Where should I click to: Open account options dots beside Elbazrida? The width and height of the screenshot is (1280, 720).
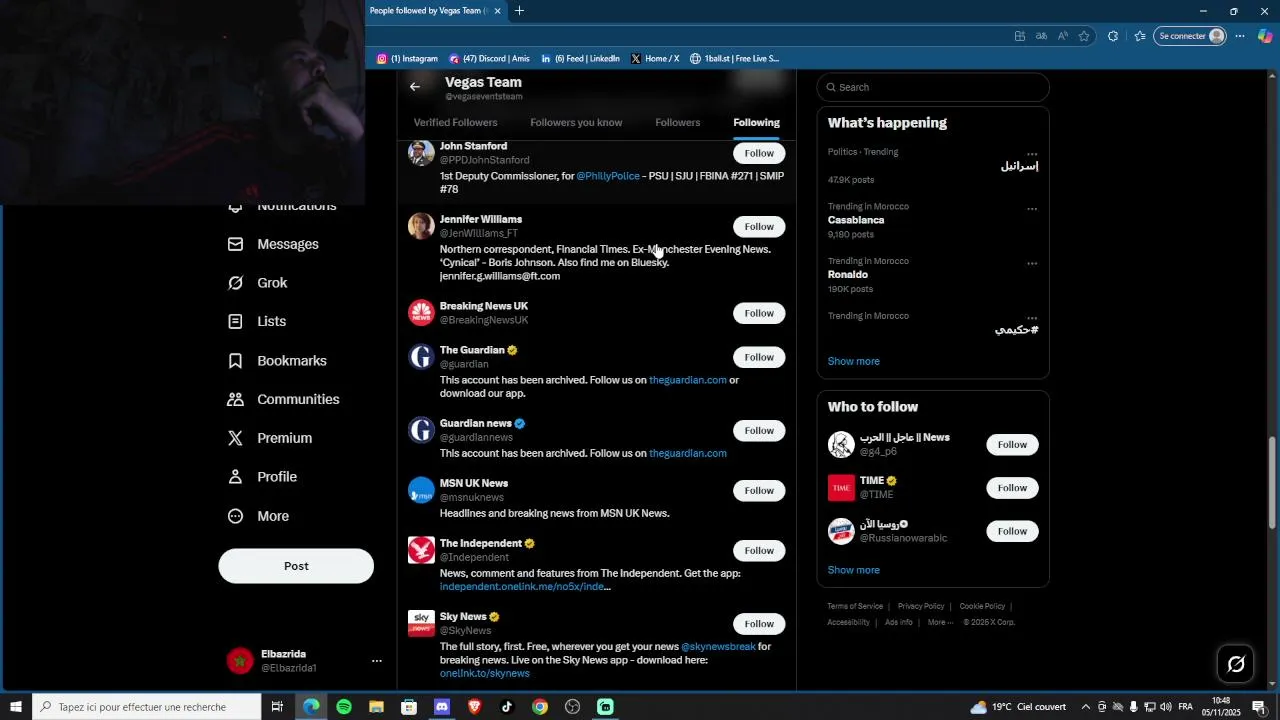[x=377, y=661]
